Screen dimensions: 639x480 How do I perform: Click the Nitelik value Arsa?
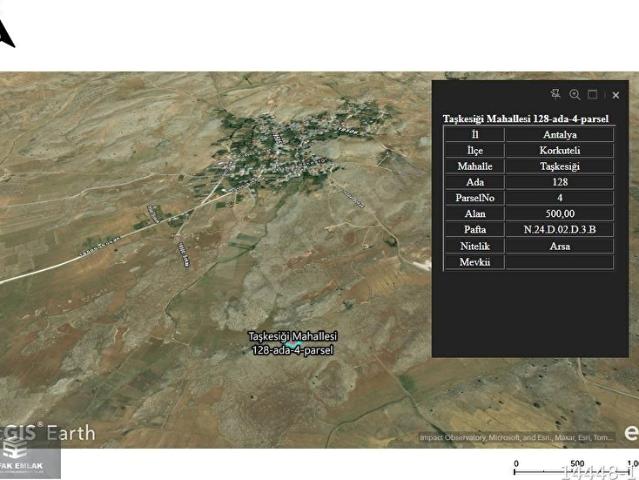(x=559, y=246)
